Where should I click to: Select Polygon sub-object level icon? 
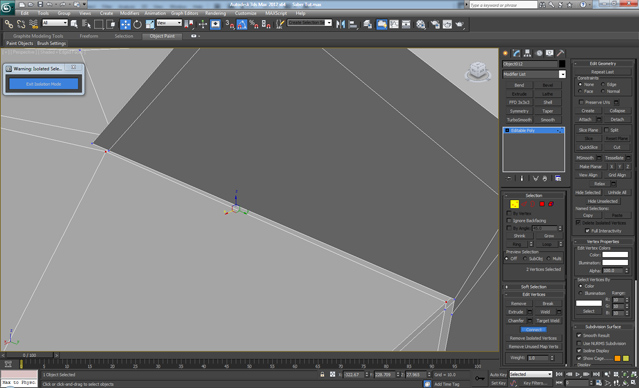point(542,204)
